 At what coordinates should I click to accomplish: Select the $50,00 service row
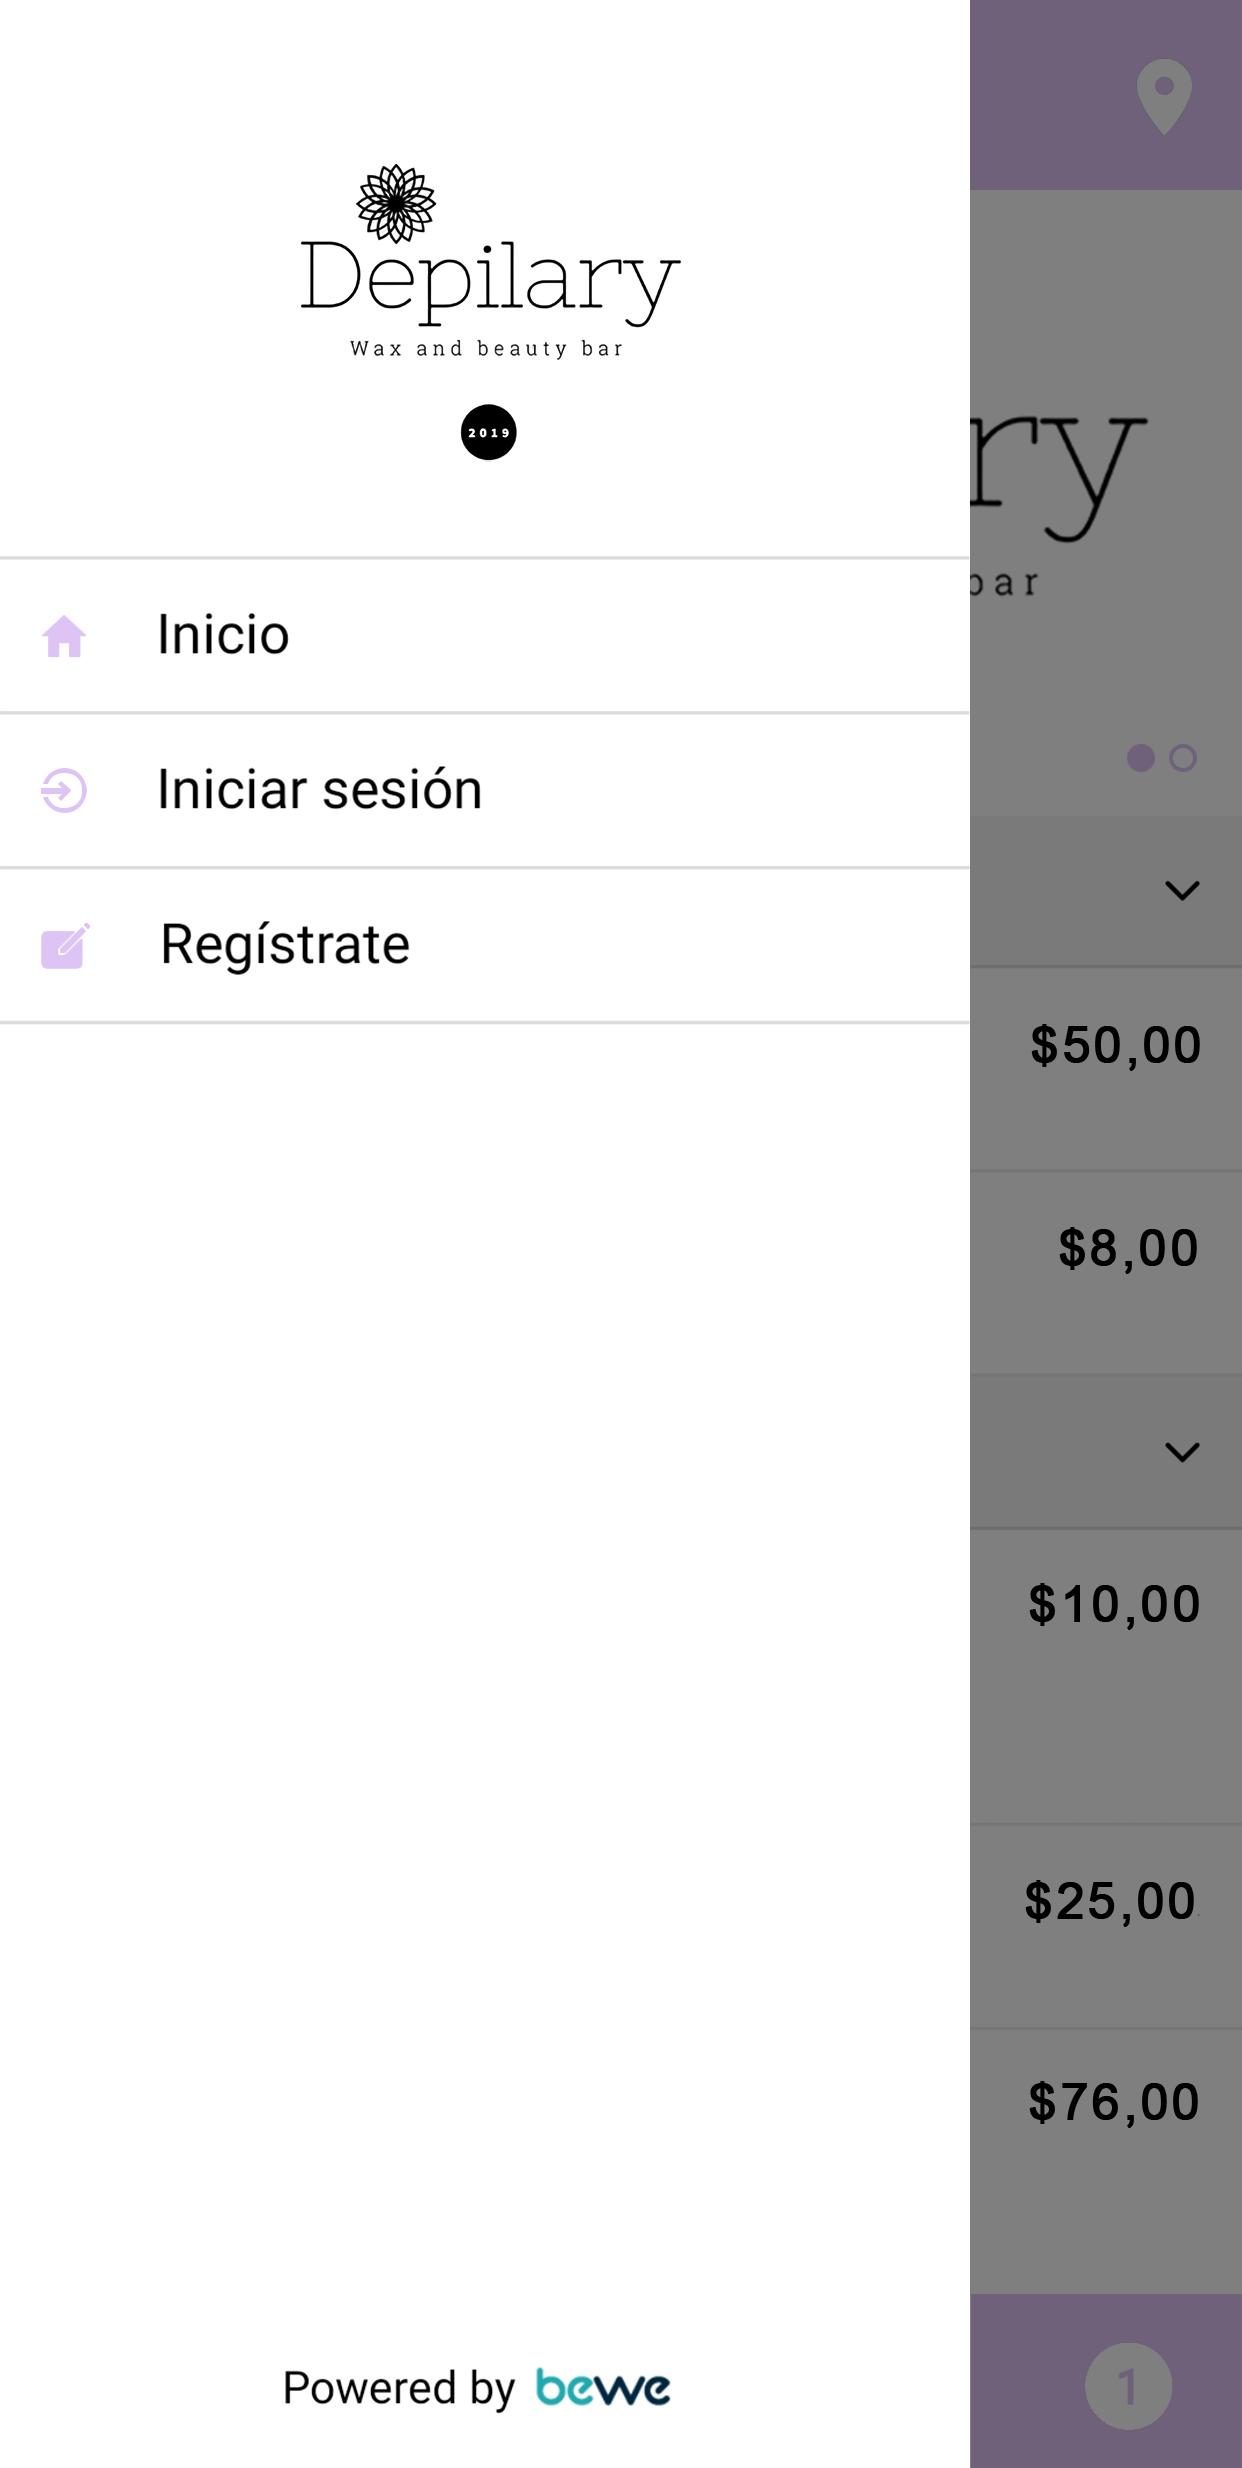(x=1106, y=1068)
